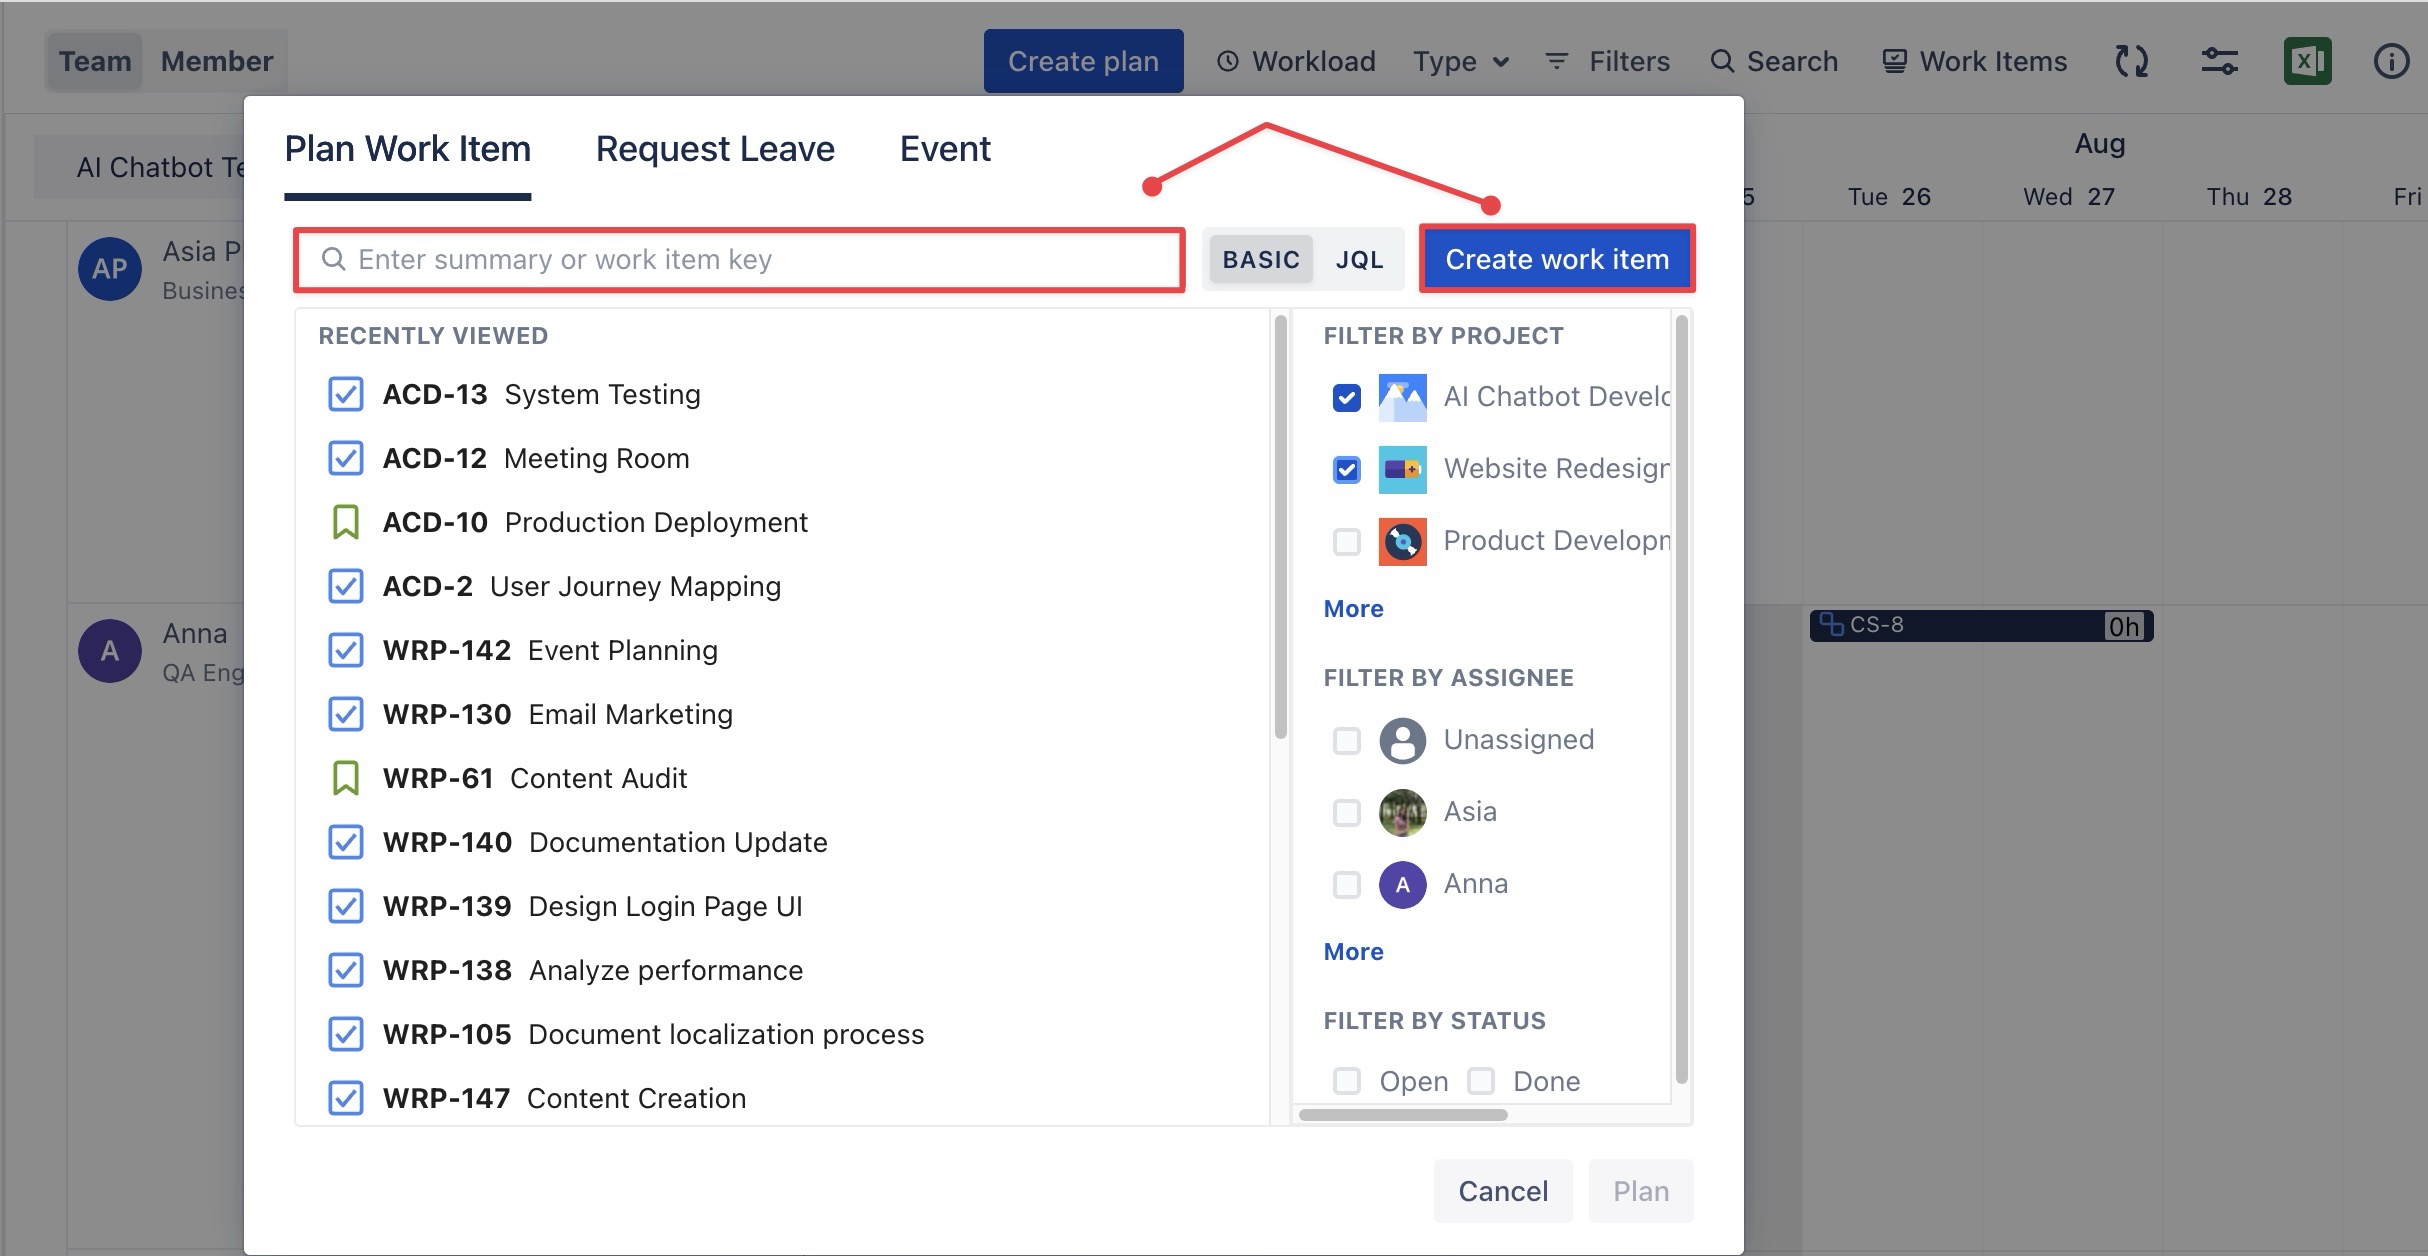
Task: Open the Type dropdown
Action: (1460, 62)
